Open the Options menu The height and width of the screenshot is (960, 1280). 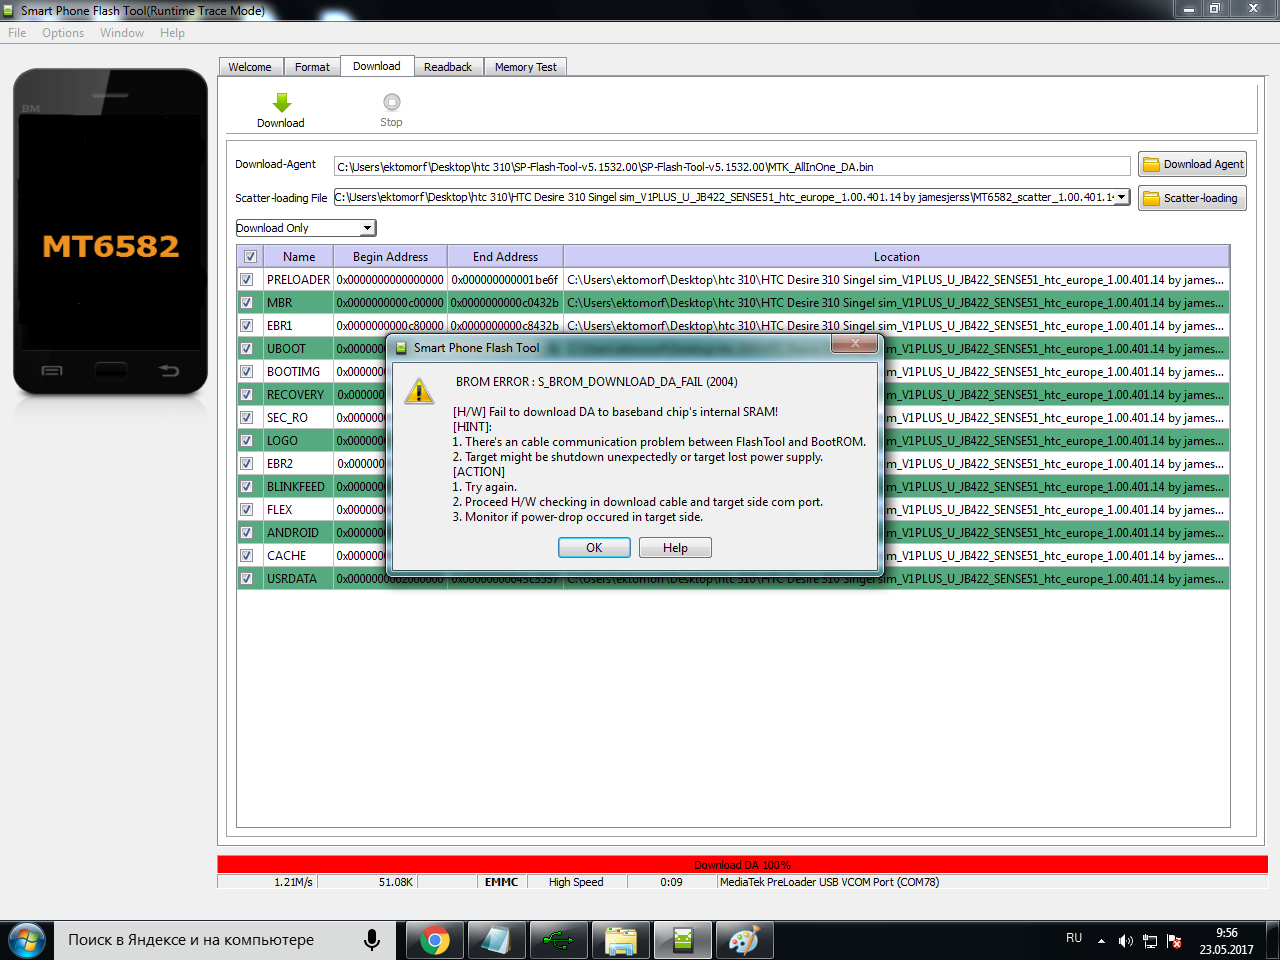(63, 33)
